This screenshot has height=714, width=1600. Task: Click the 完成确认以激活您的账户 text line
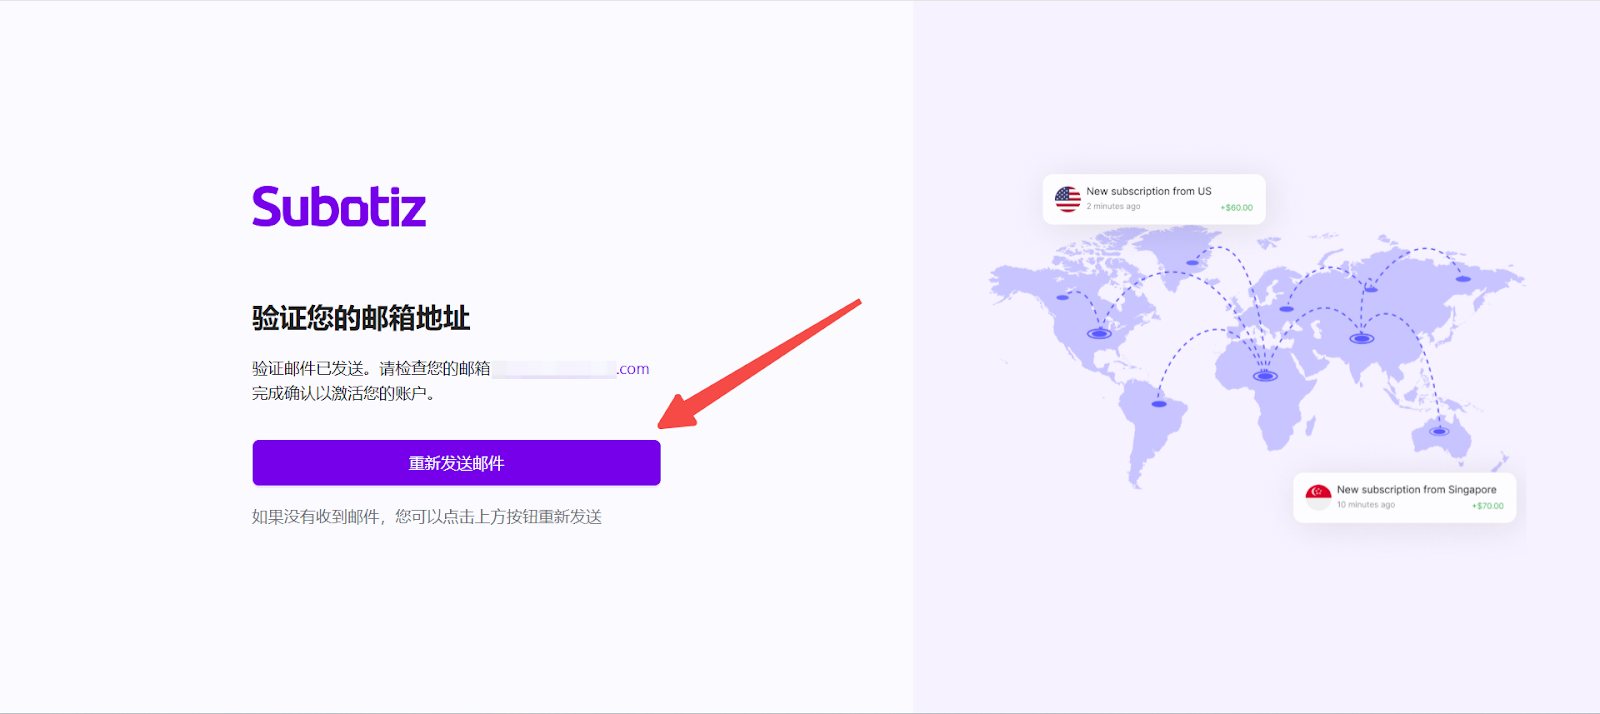coord(343,394)
